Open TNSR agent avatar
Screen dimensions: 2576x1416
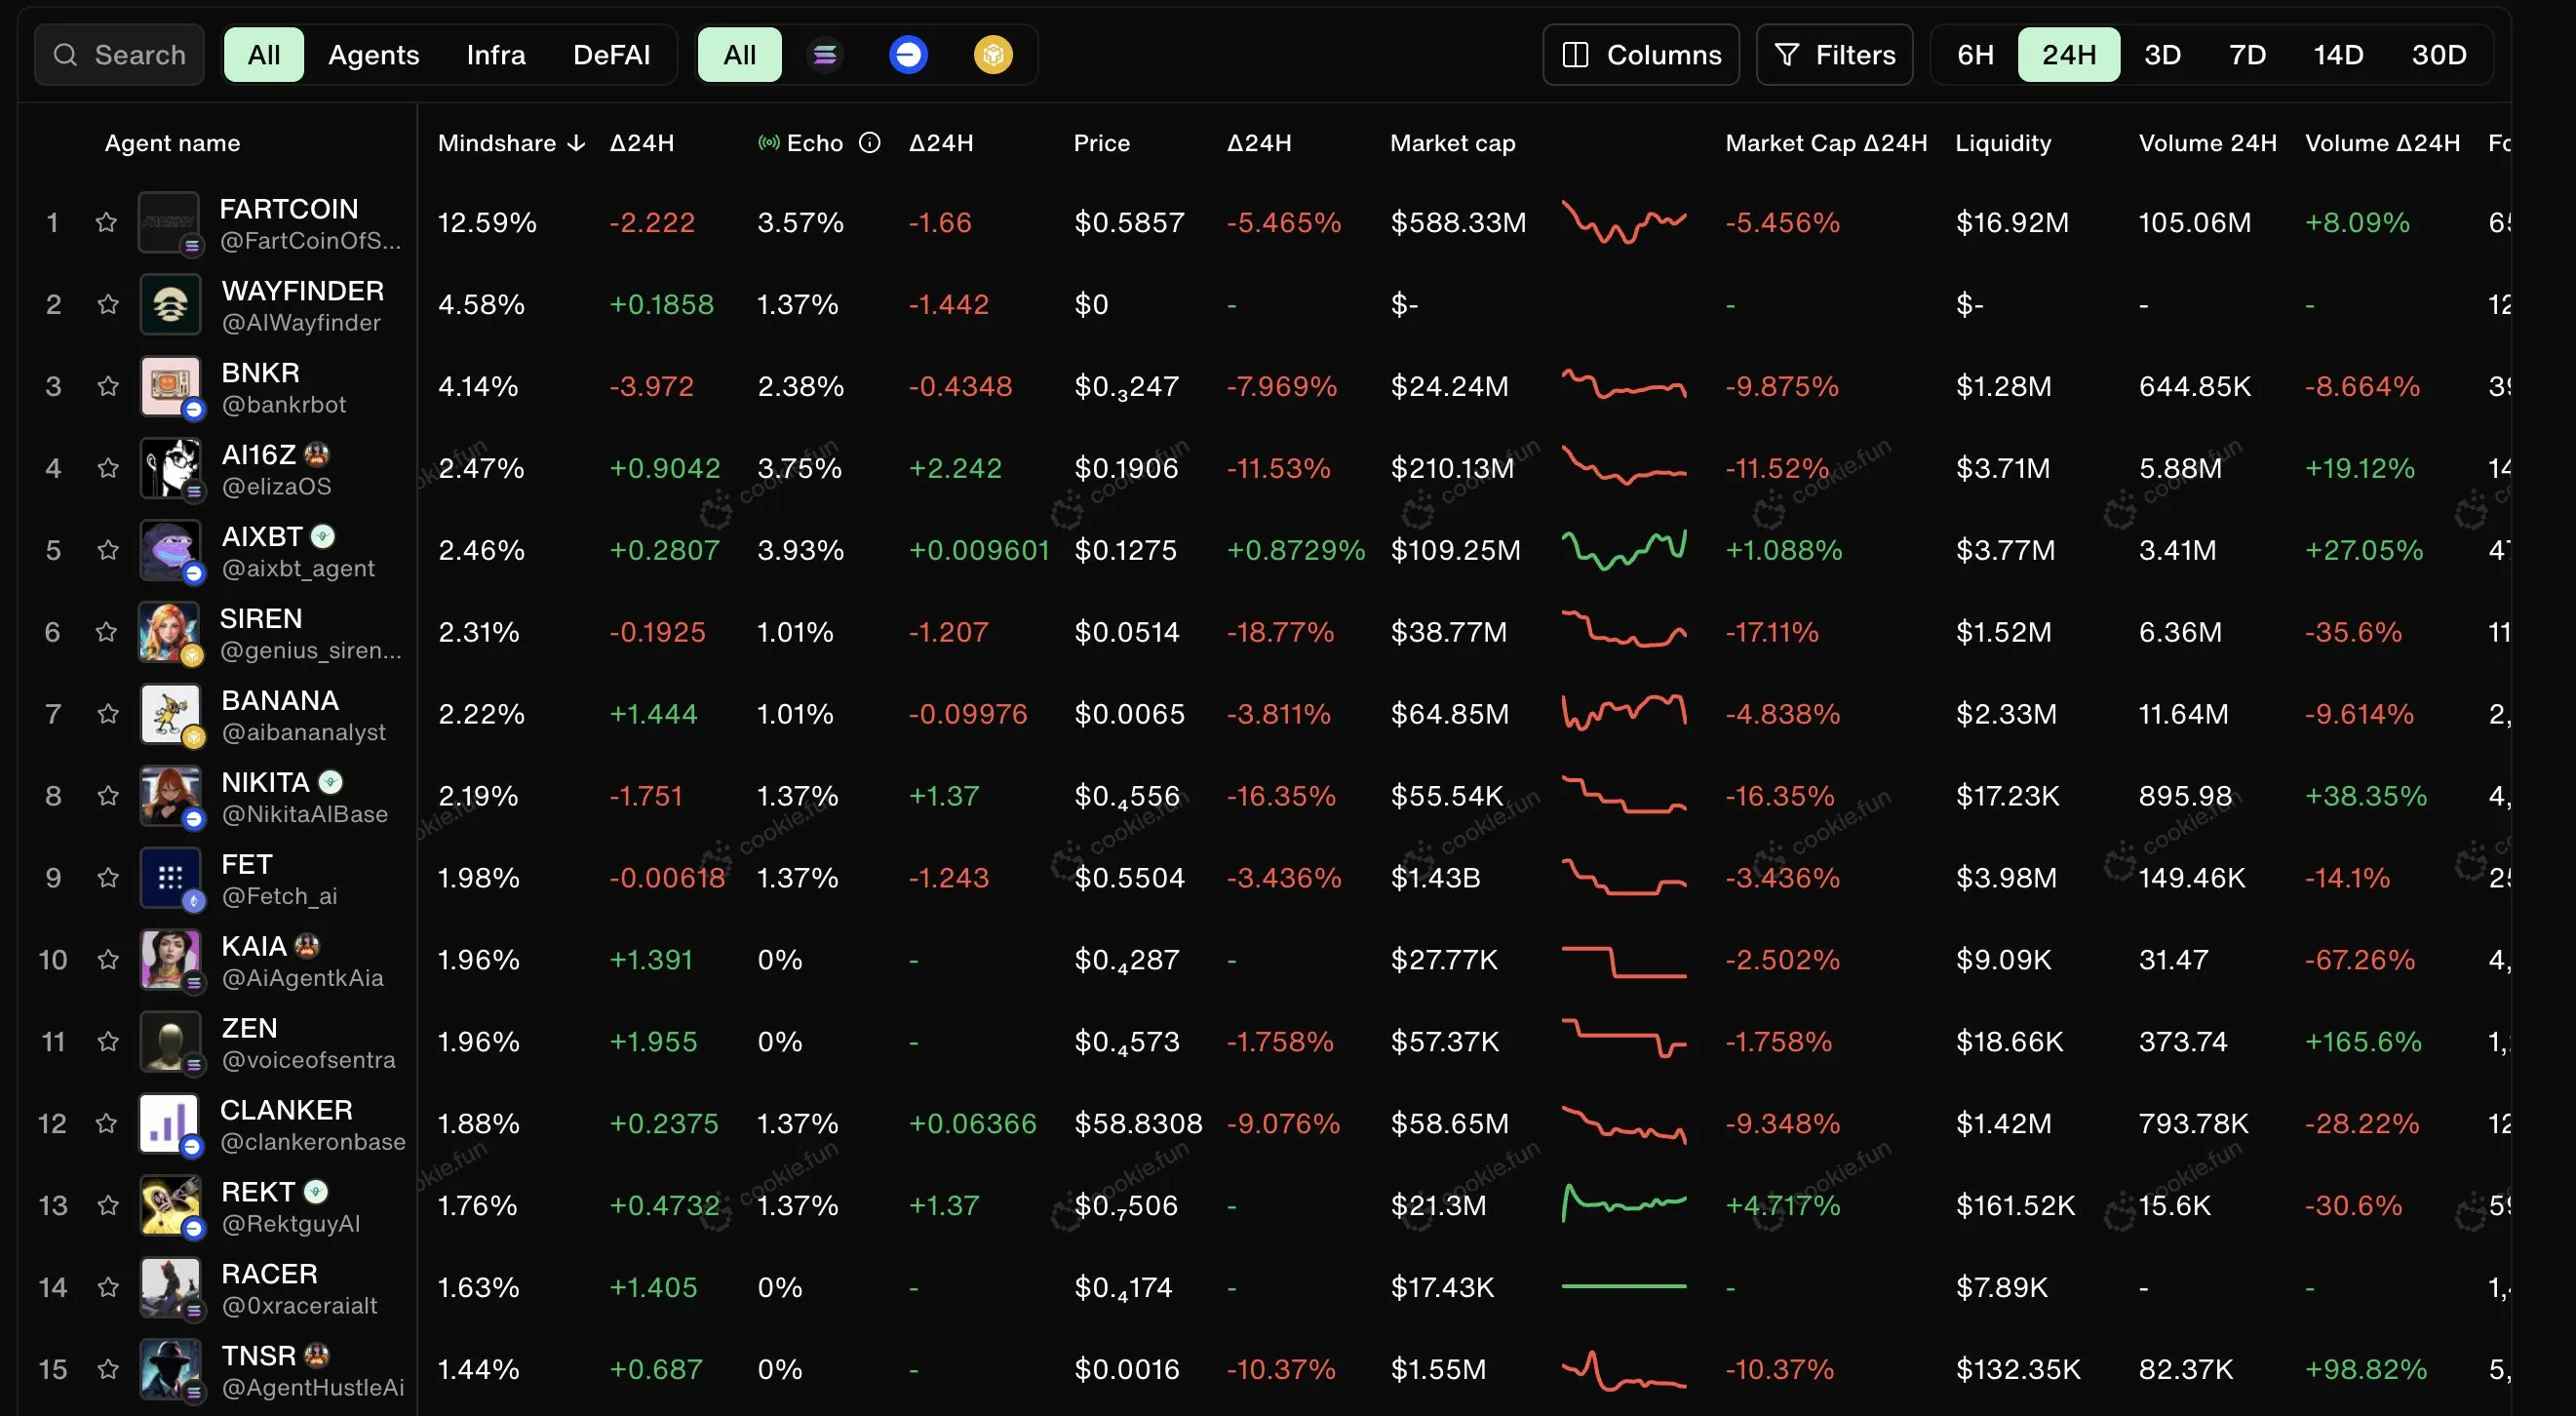170,1370
